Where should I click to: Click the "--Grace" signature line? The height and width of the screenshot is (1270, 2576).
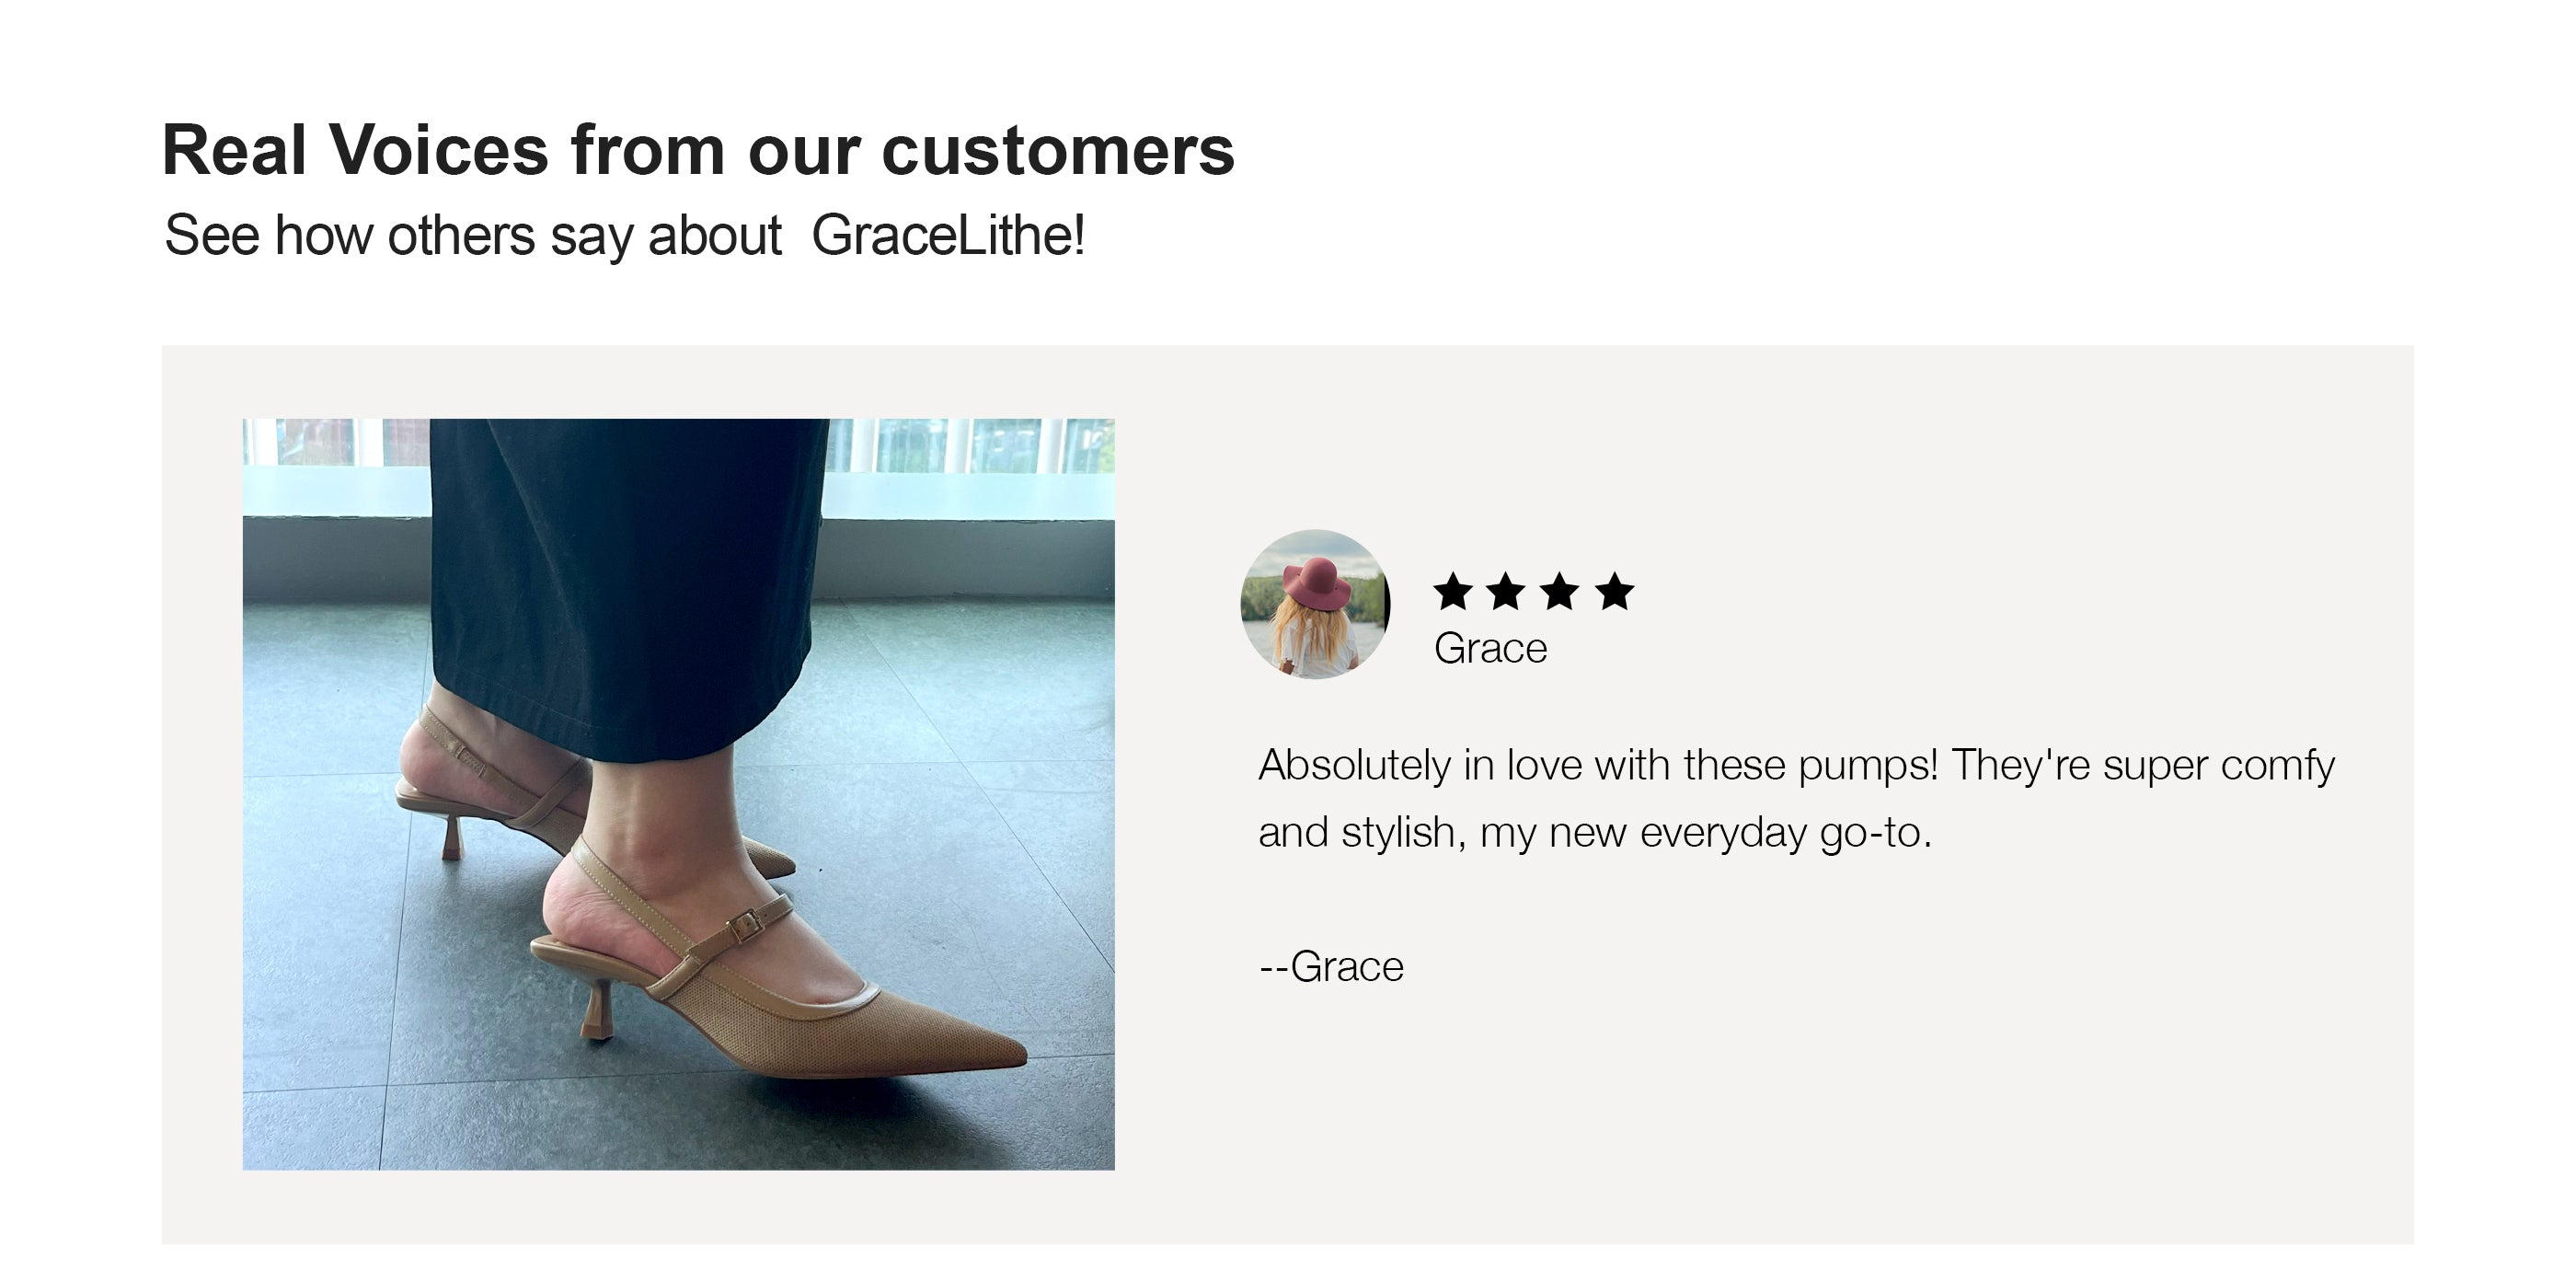[1331, 967]
